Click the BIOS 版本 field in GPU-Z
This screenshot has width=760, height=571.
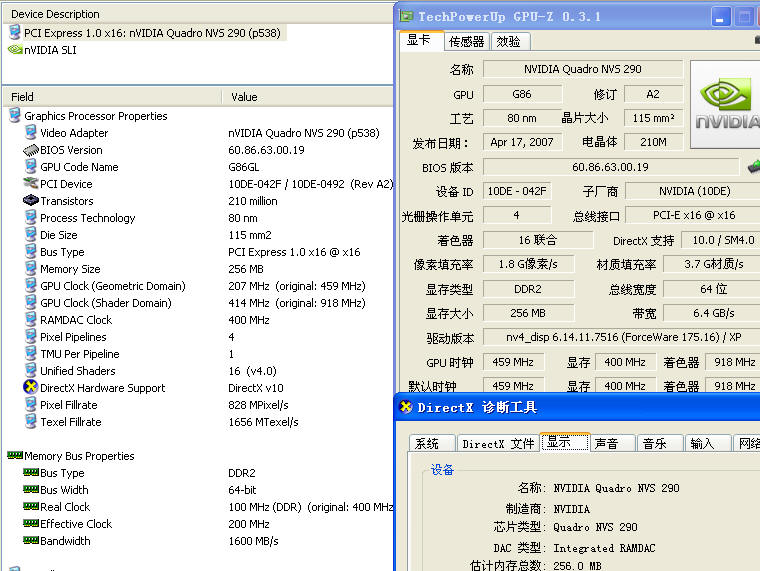click(x=610, y=167)
